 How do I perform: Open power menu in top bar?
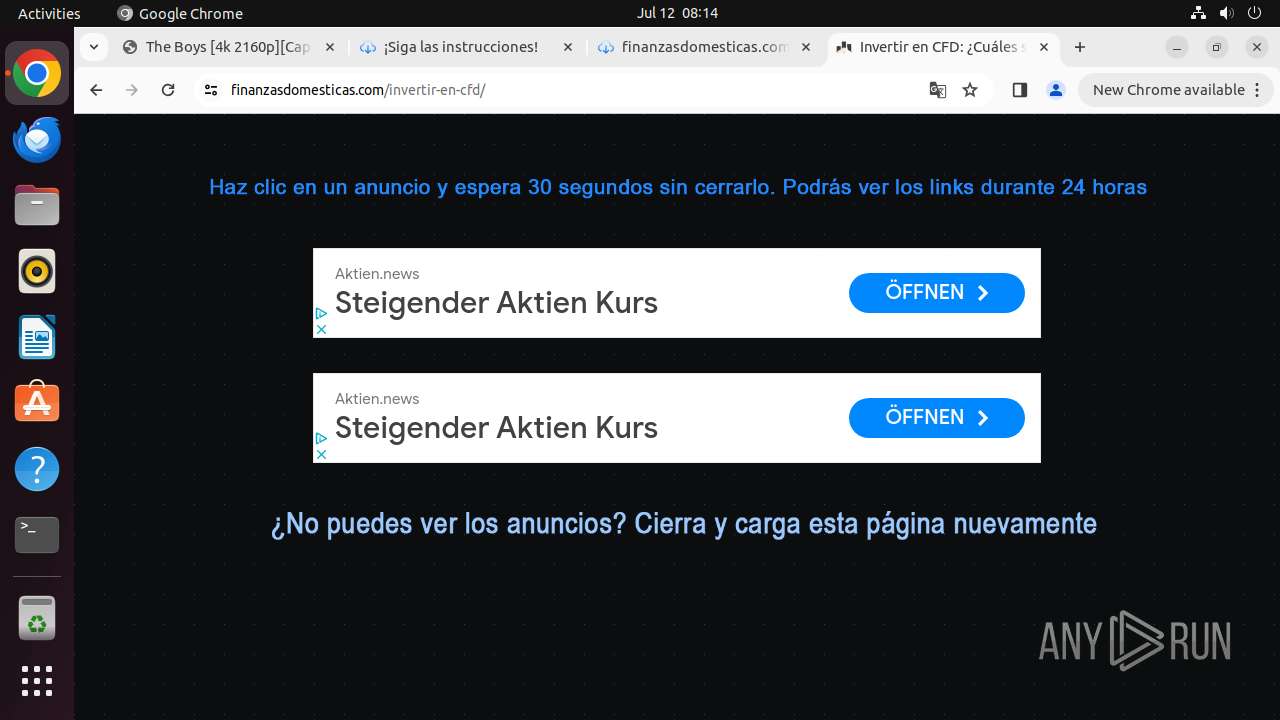pos(1256,13)
